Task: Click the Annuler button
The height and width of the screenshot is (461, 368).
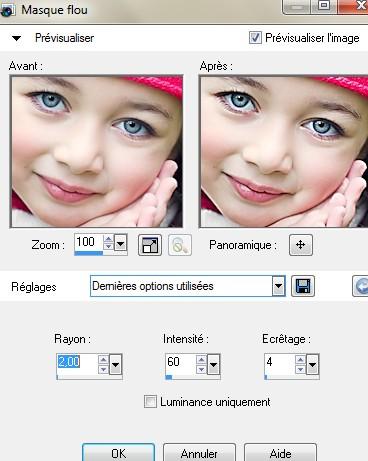Action: tap(199, 453)
